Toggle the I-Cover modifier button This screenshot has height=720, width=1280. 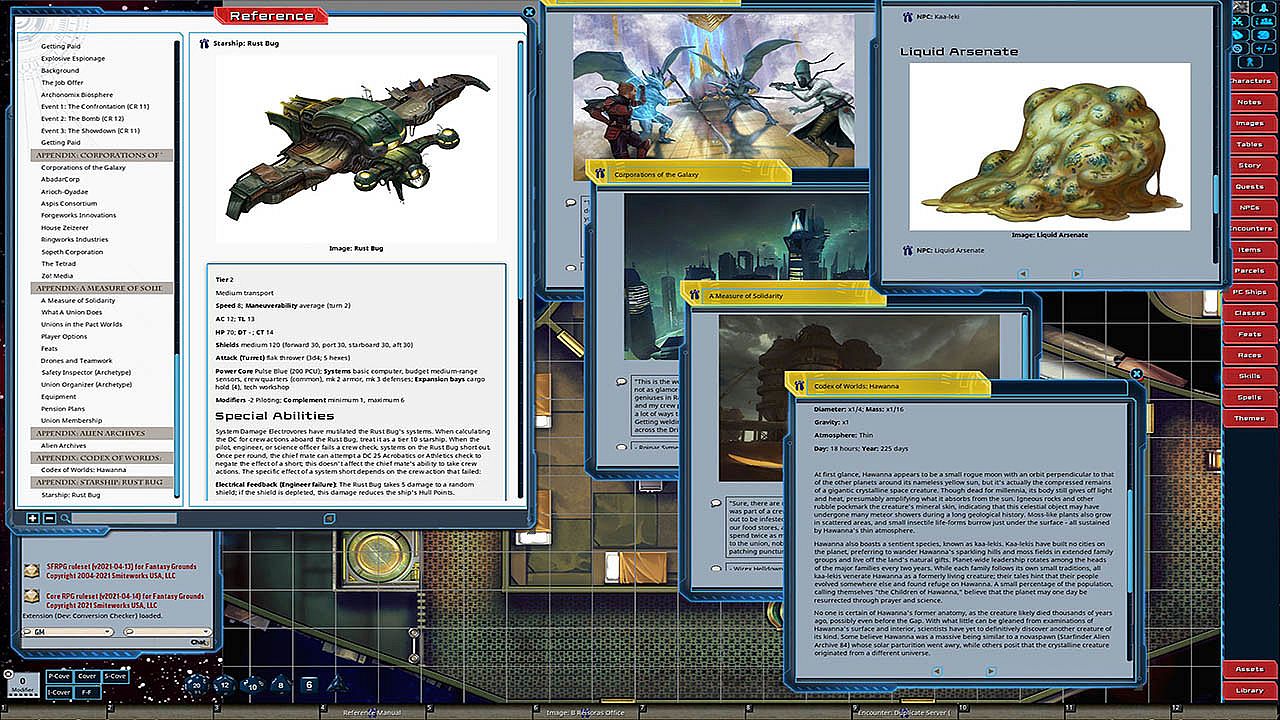60,691
